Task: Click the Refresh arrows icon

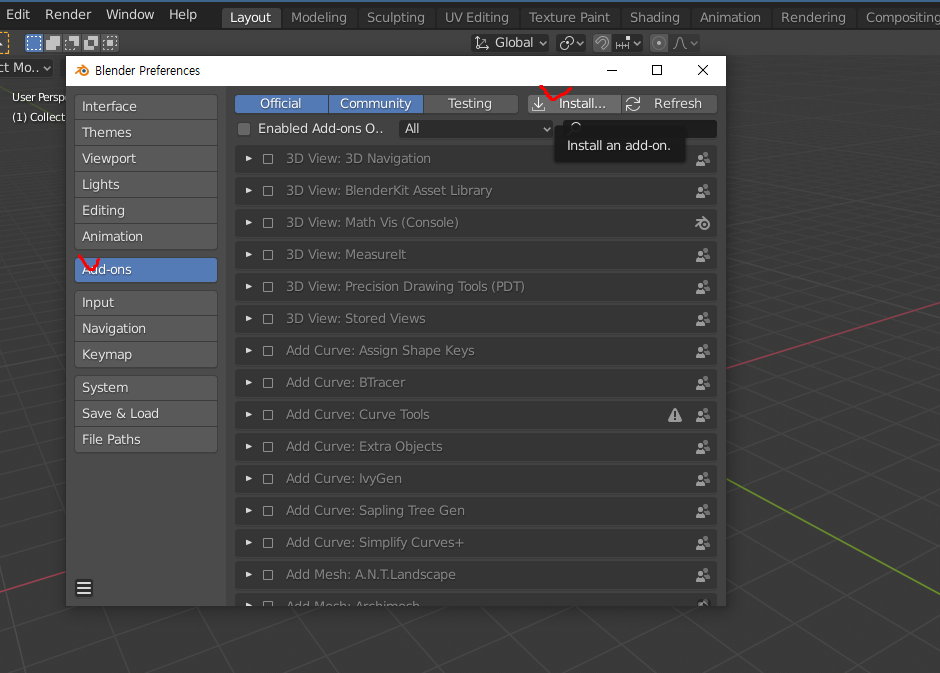Action: coord(633,104)
